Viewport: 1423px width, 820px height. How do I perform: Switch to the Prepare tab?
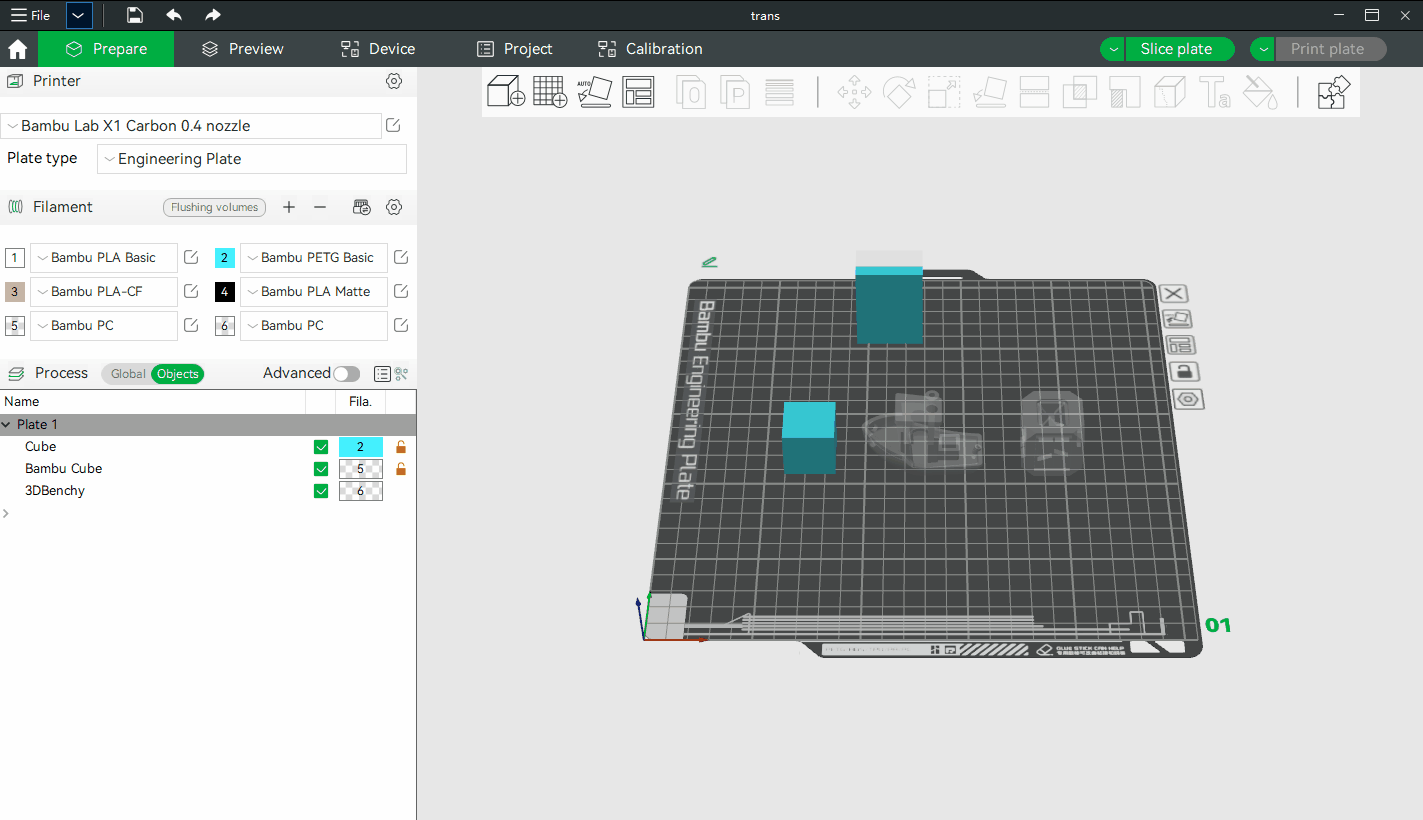point(106,49)
